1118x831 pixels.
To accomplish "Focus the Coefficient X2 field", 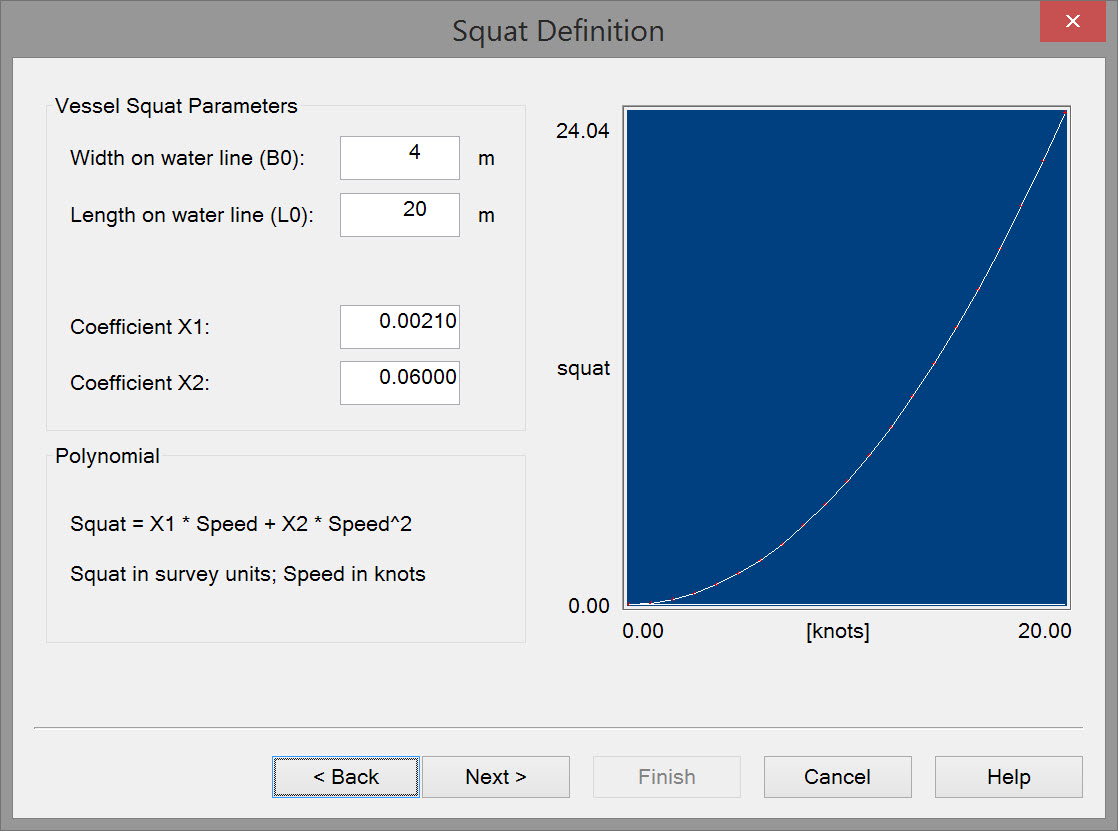I will tap(400, 383).
